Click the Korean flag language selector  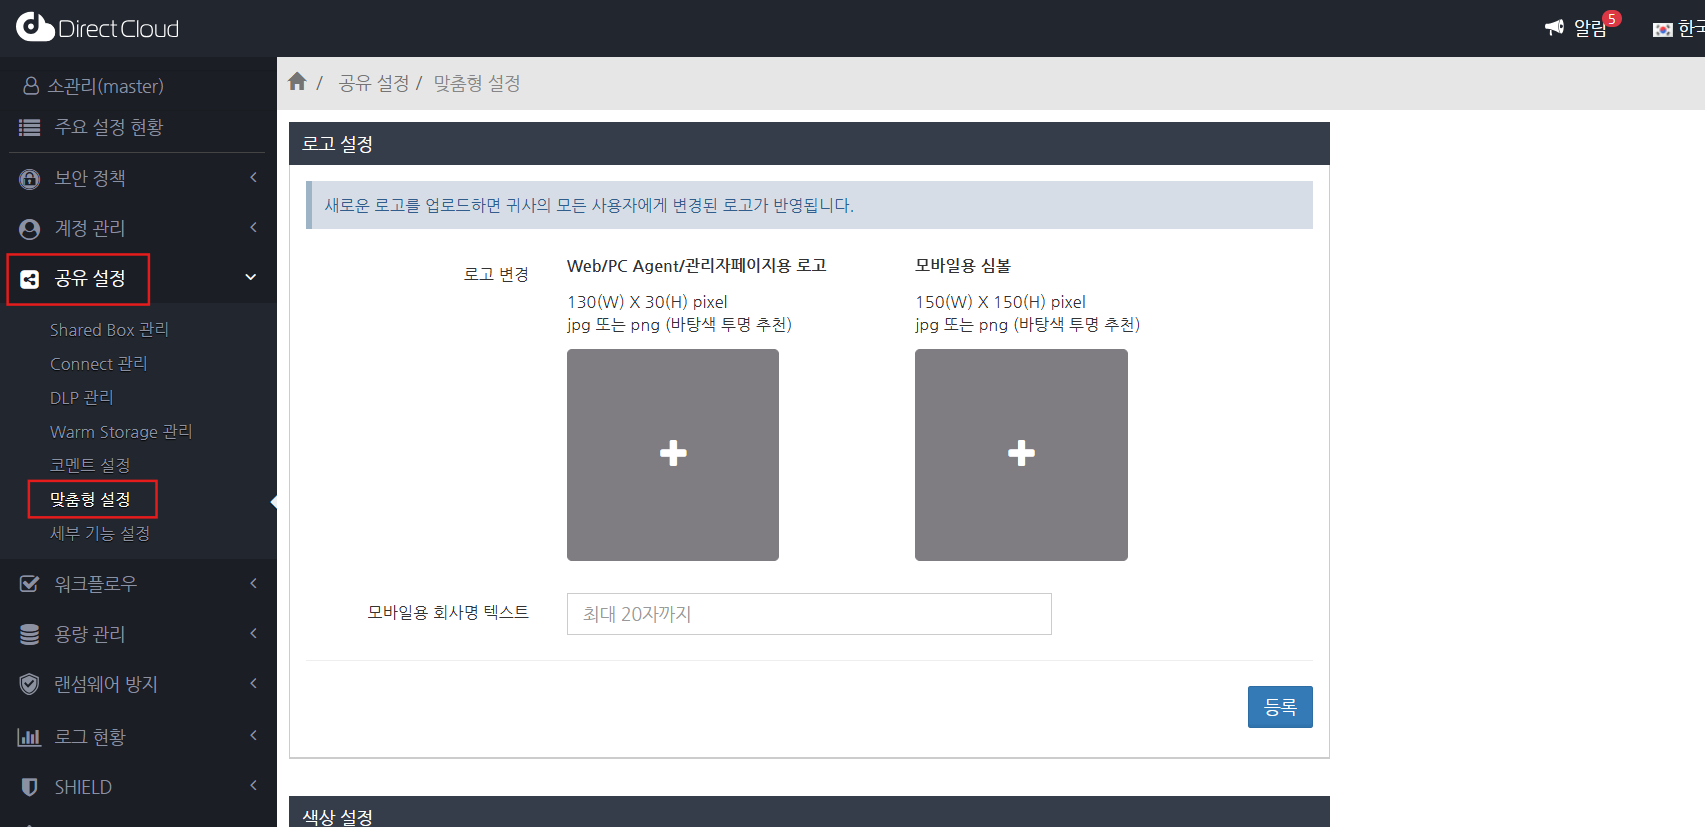point(1662,30)
